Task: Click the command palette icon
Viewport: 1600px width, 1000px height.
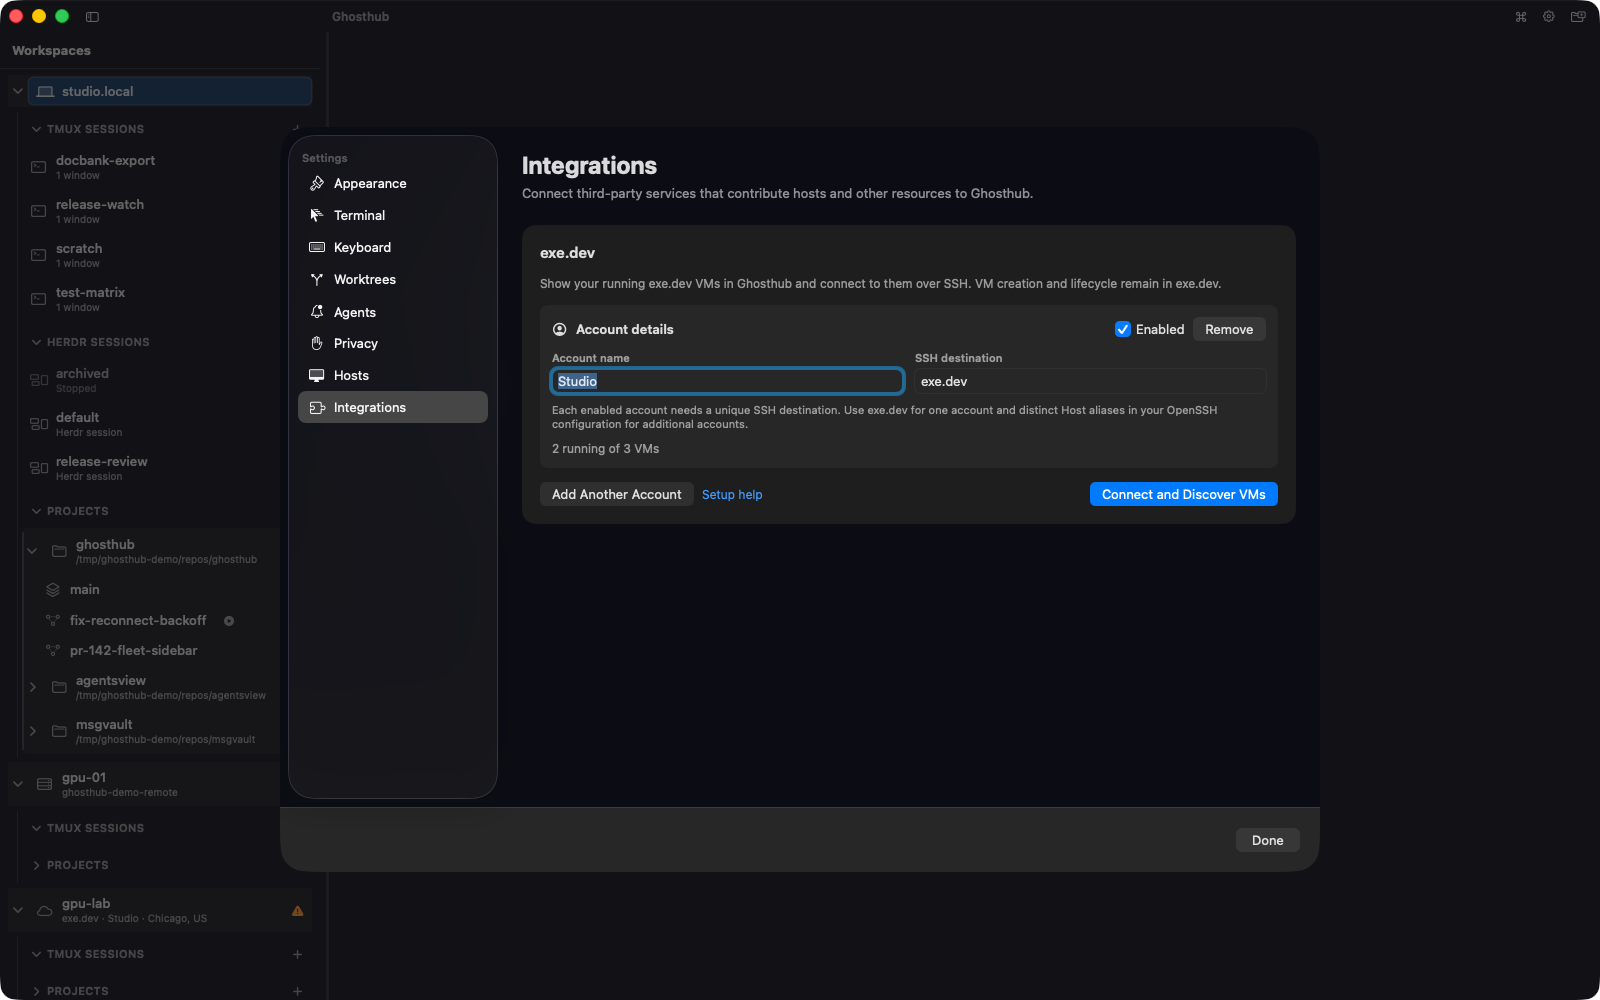Action: point(1521,16)
